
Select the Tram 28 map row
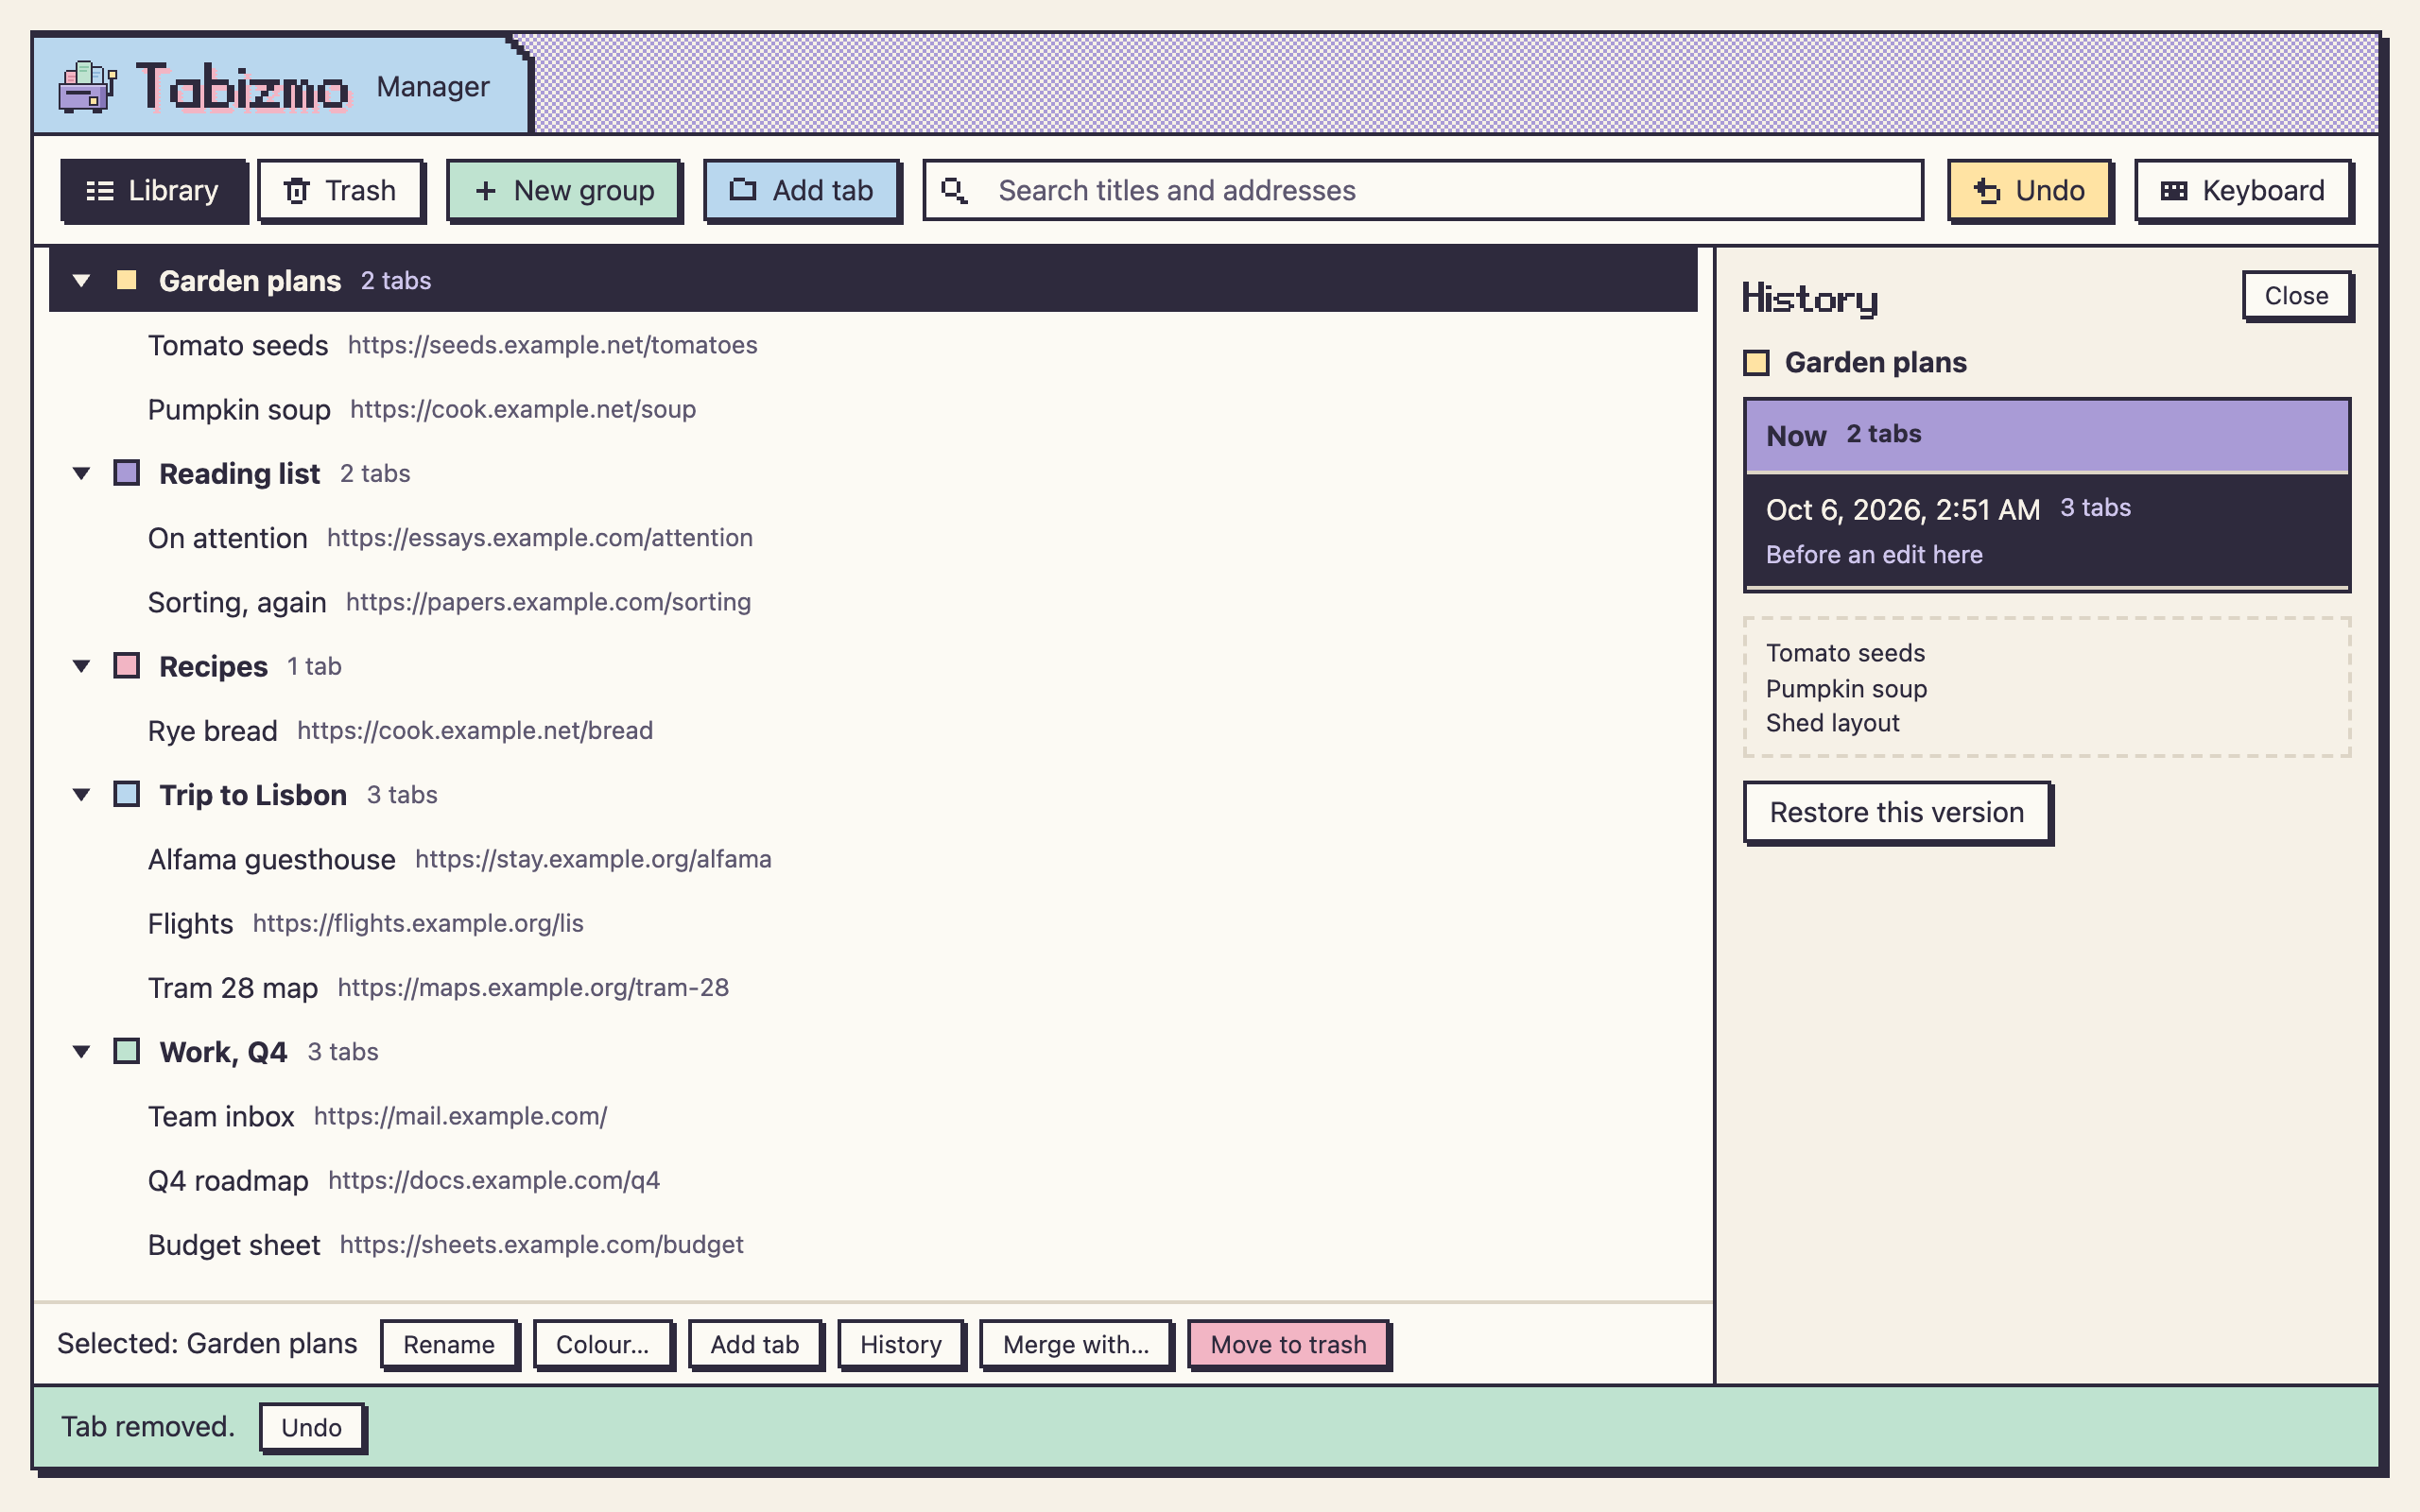873,988
